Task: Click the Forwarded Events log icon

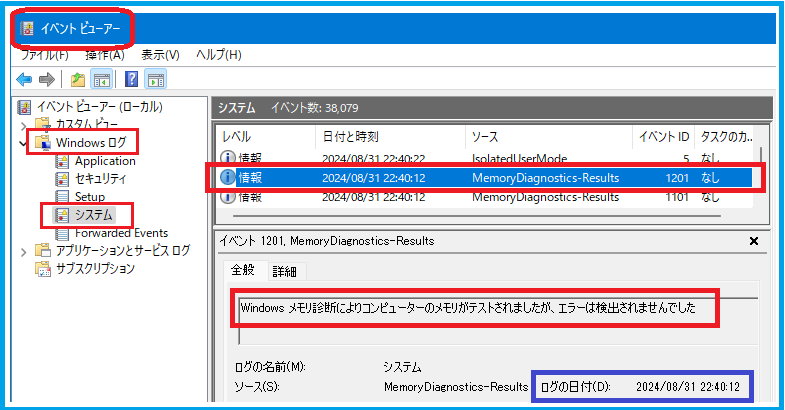Action: [x=62, y=233]
